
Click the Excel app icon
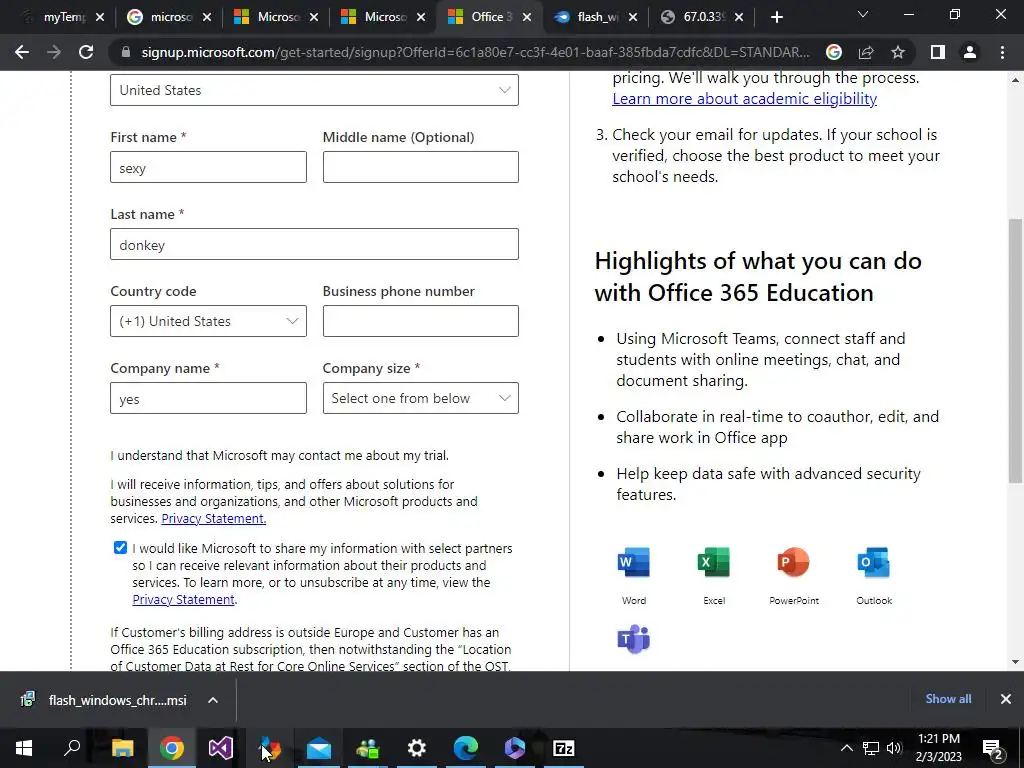(x=714, y=562)
